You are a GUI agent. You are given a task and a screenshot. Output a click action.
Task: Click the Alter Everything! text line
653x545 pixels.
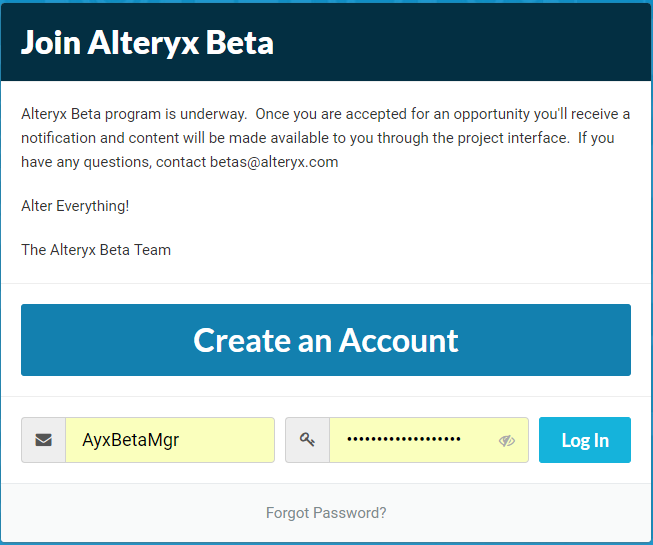coord(75,206)
